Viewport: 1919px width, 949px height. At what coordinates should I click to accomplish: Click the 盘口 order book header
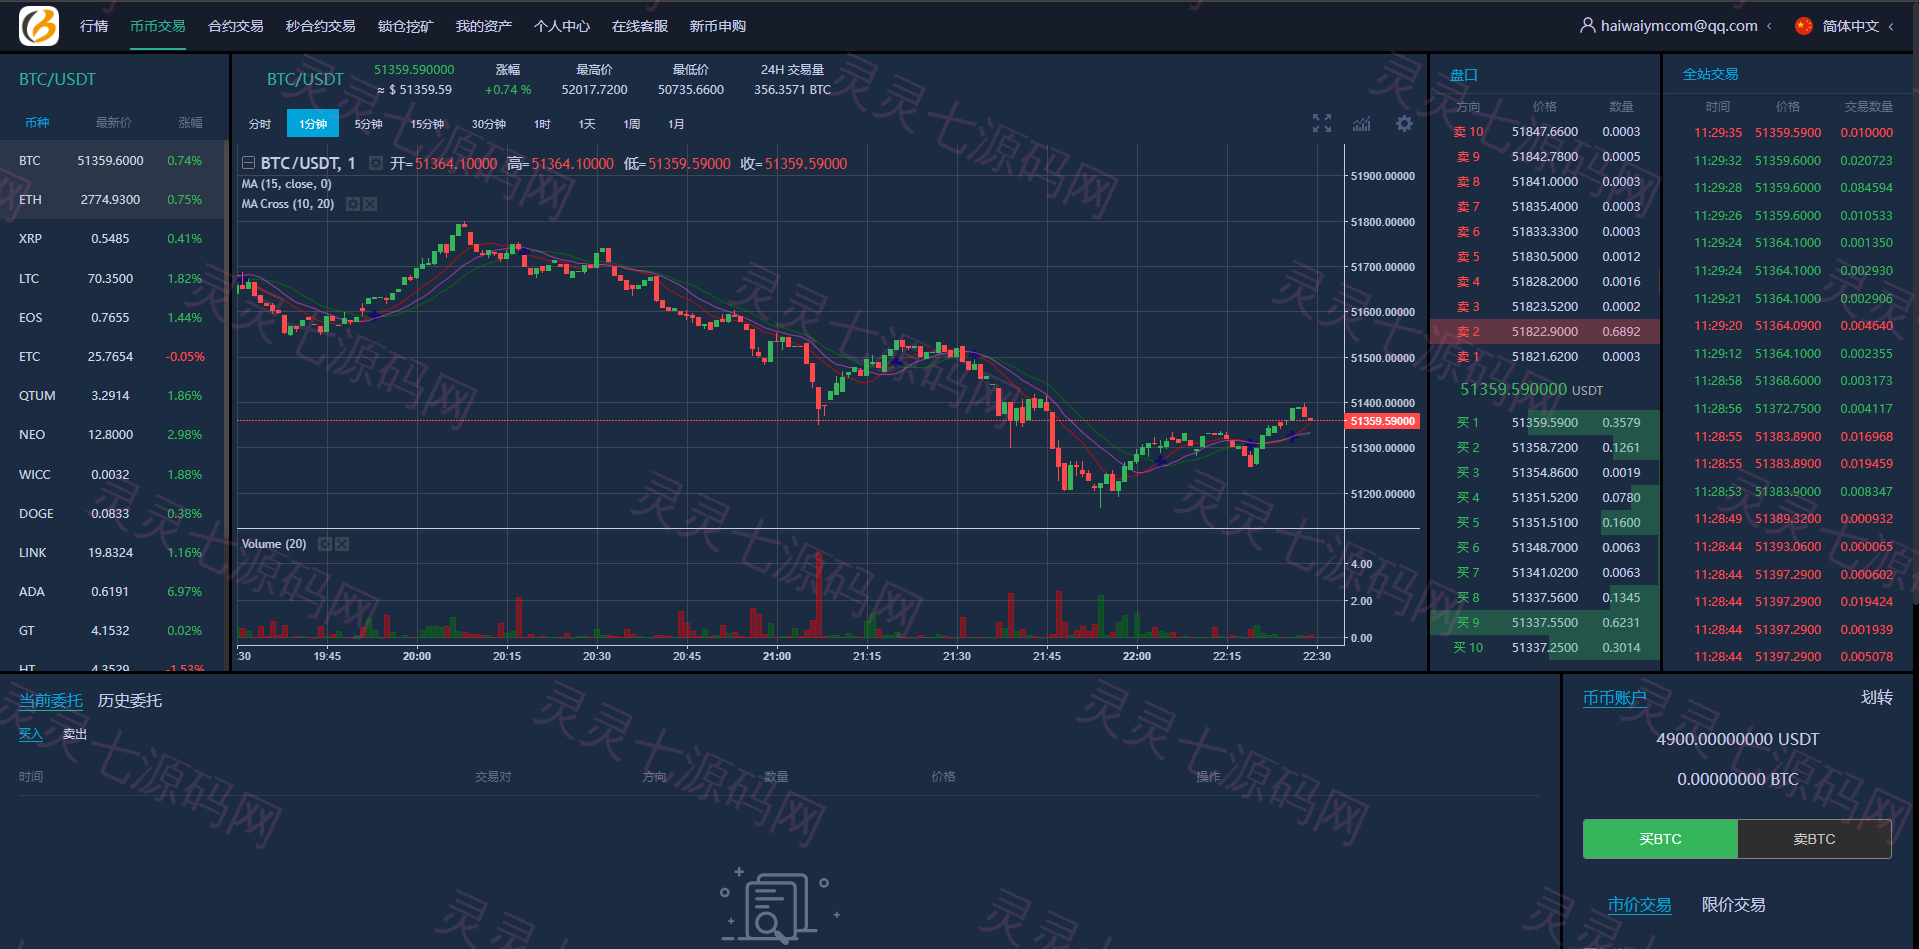tap(1463, 75)
